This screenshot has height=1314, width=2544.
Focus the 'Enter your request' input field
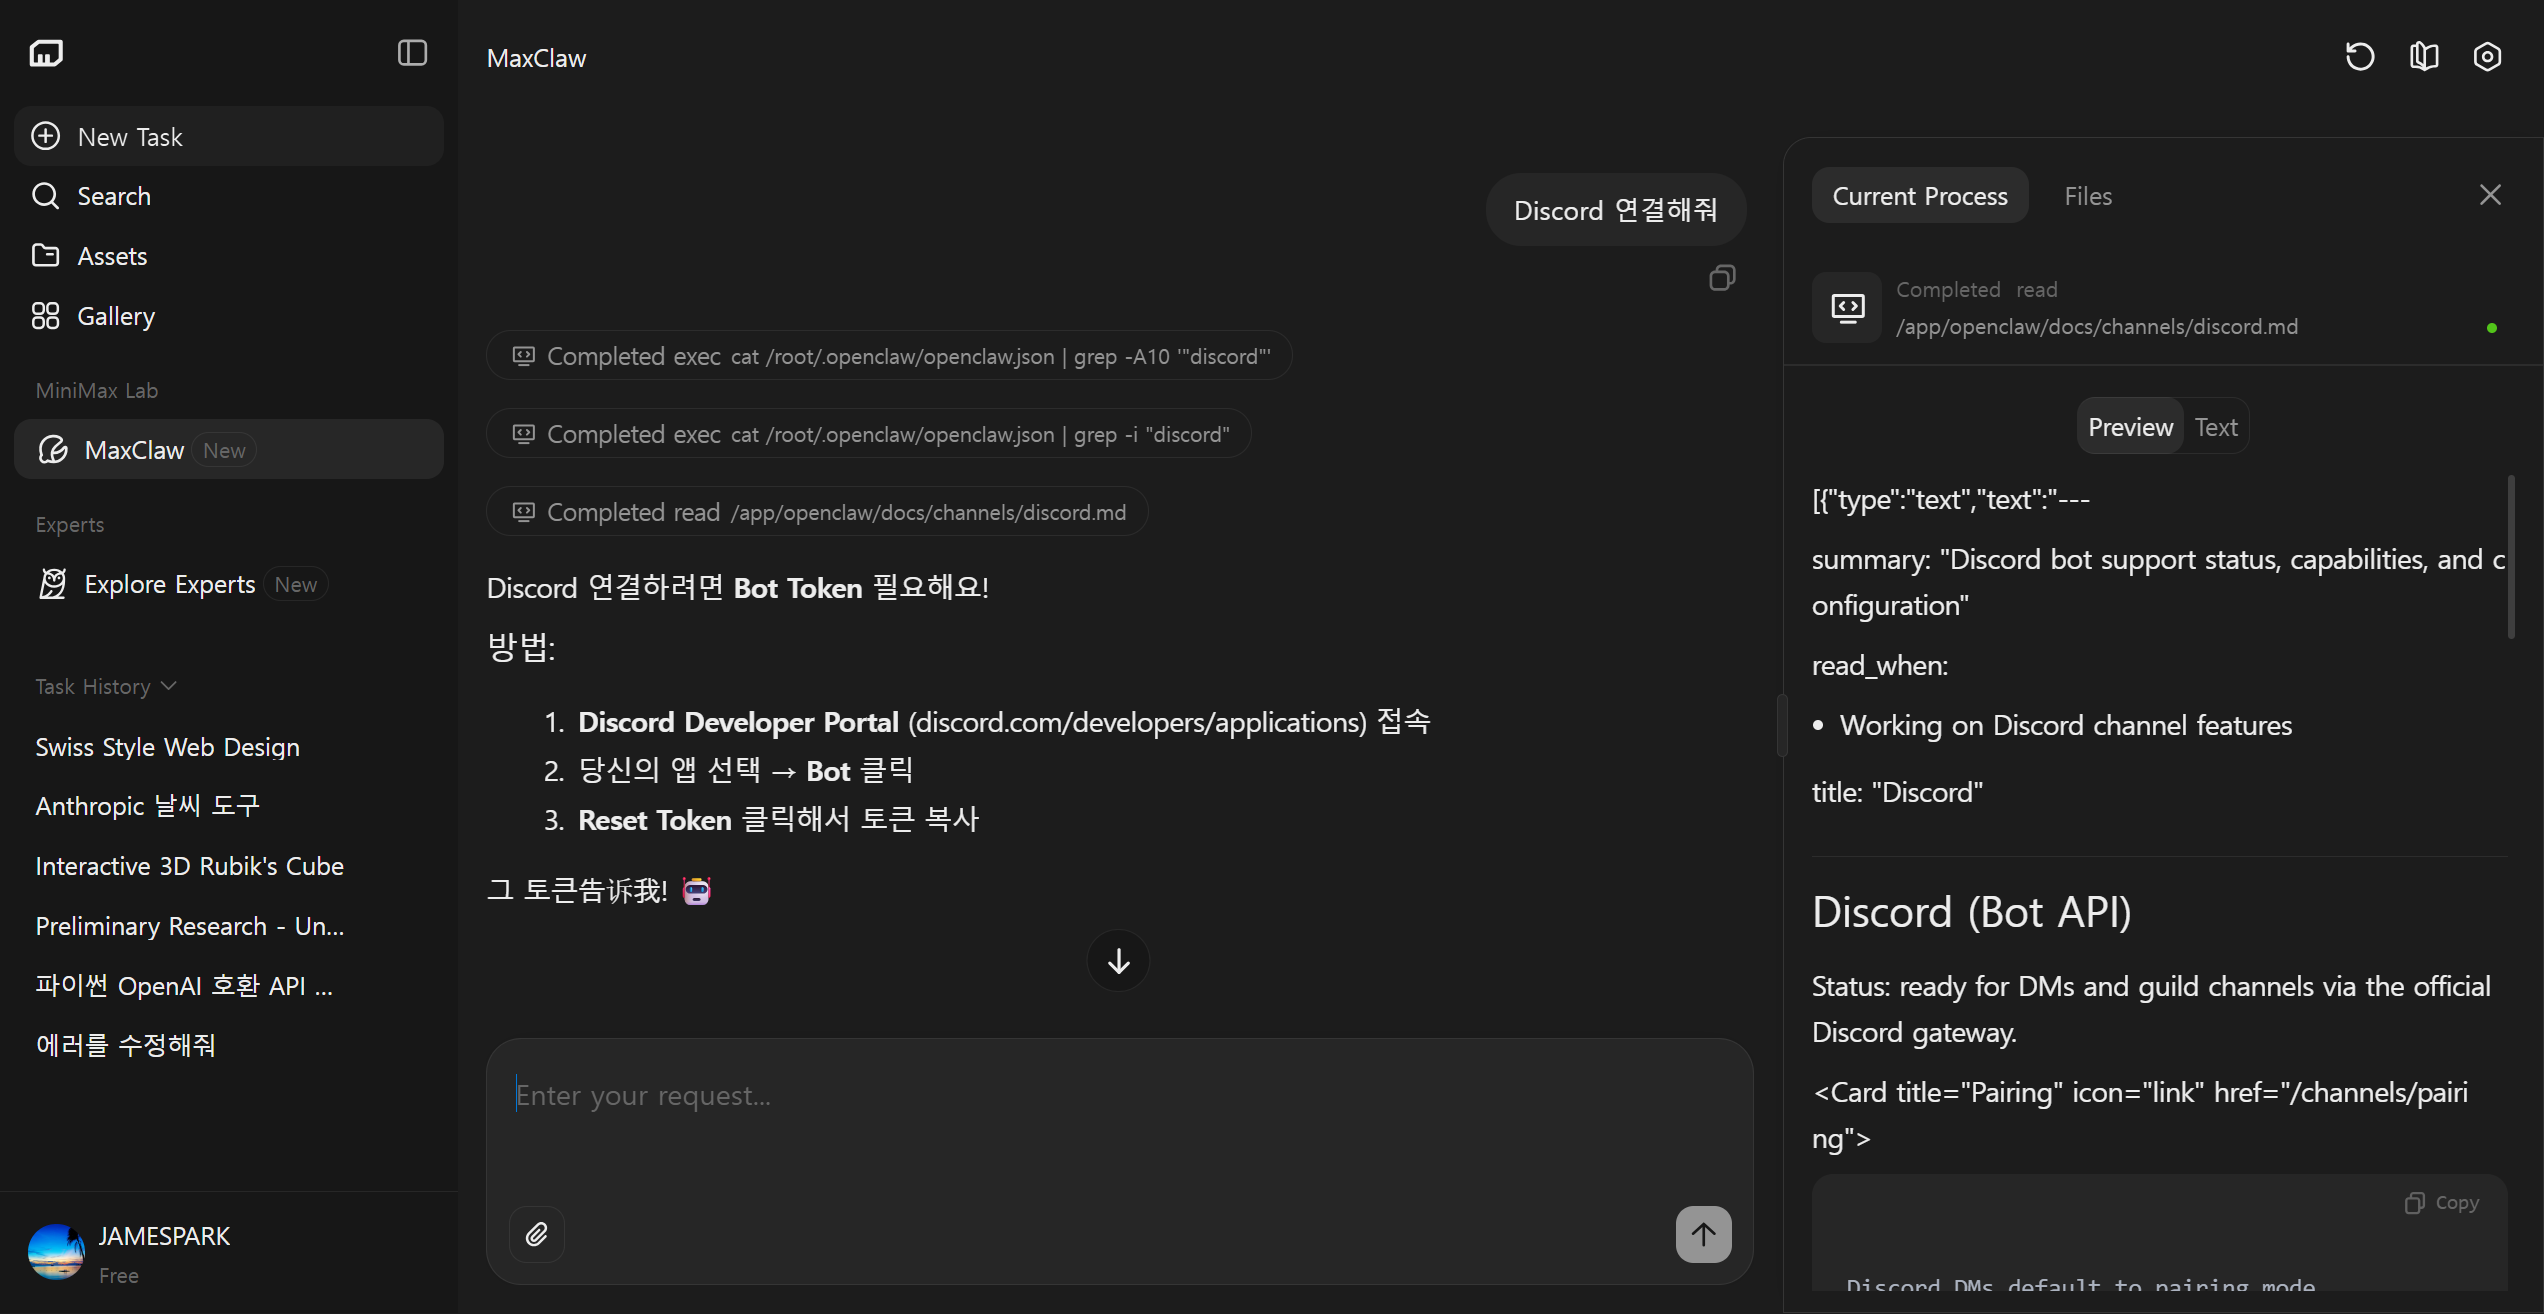(1118, 1096)
